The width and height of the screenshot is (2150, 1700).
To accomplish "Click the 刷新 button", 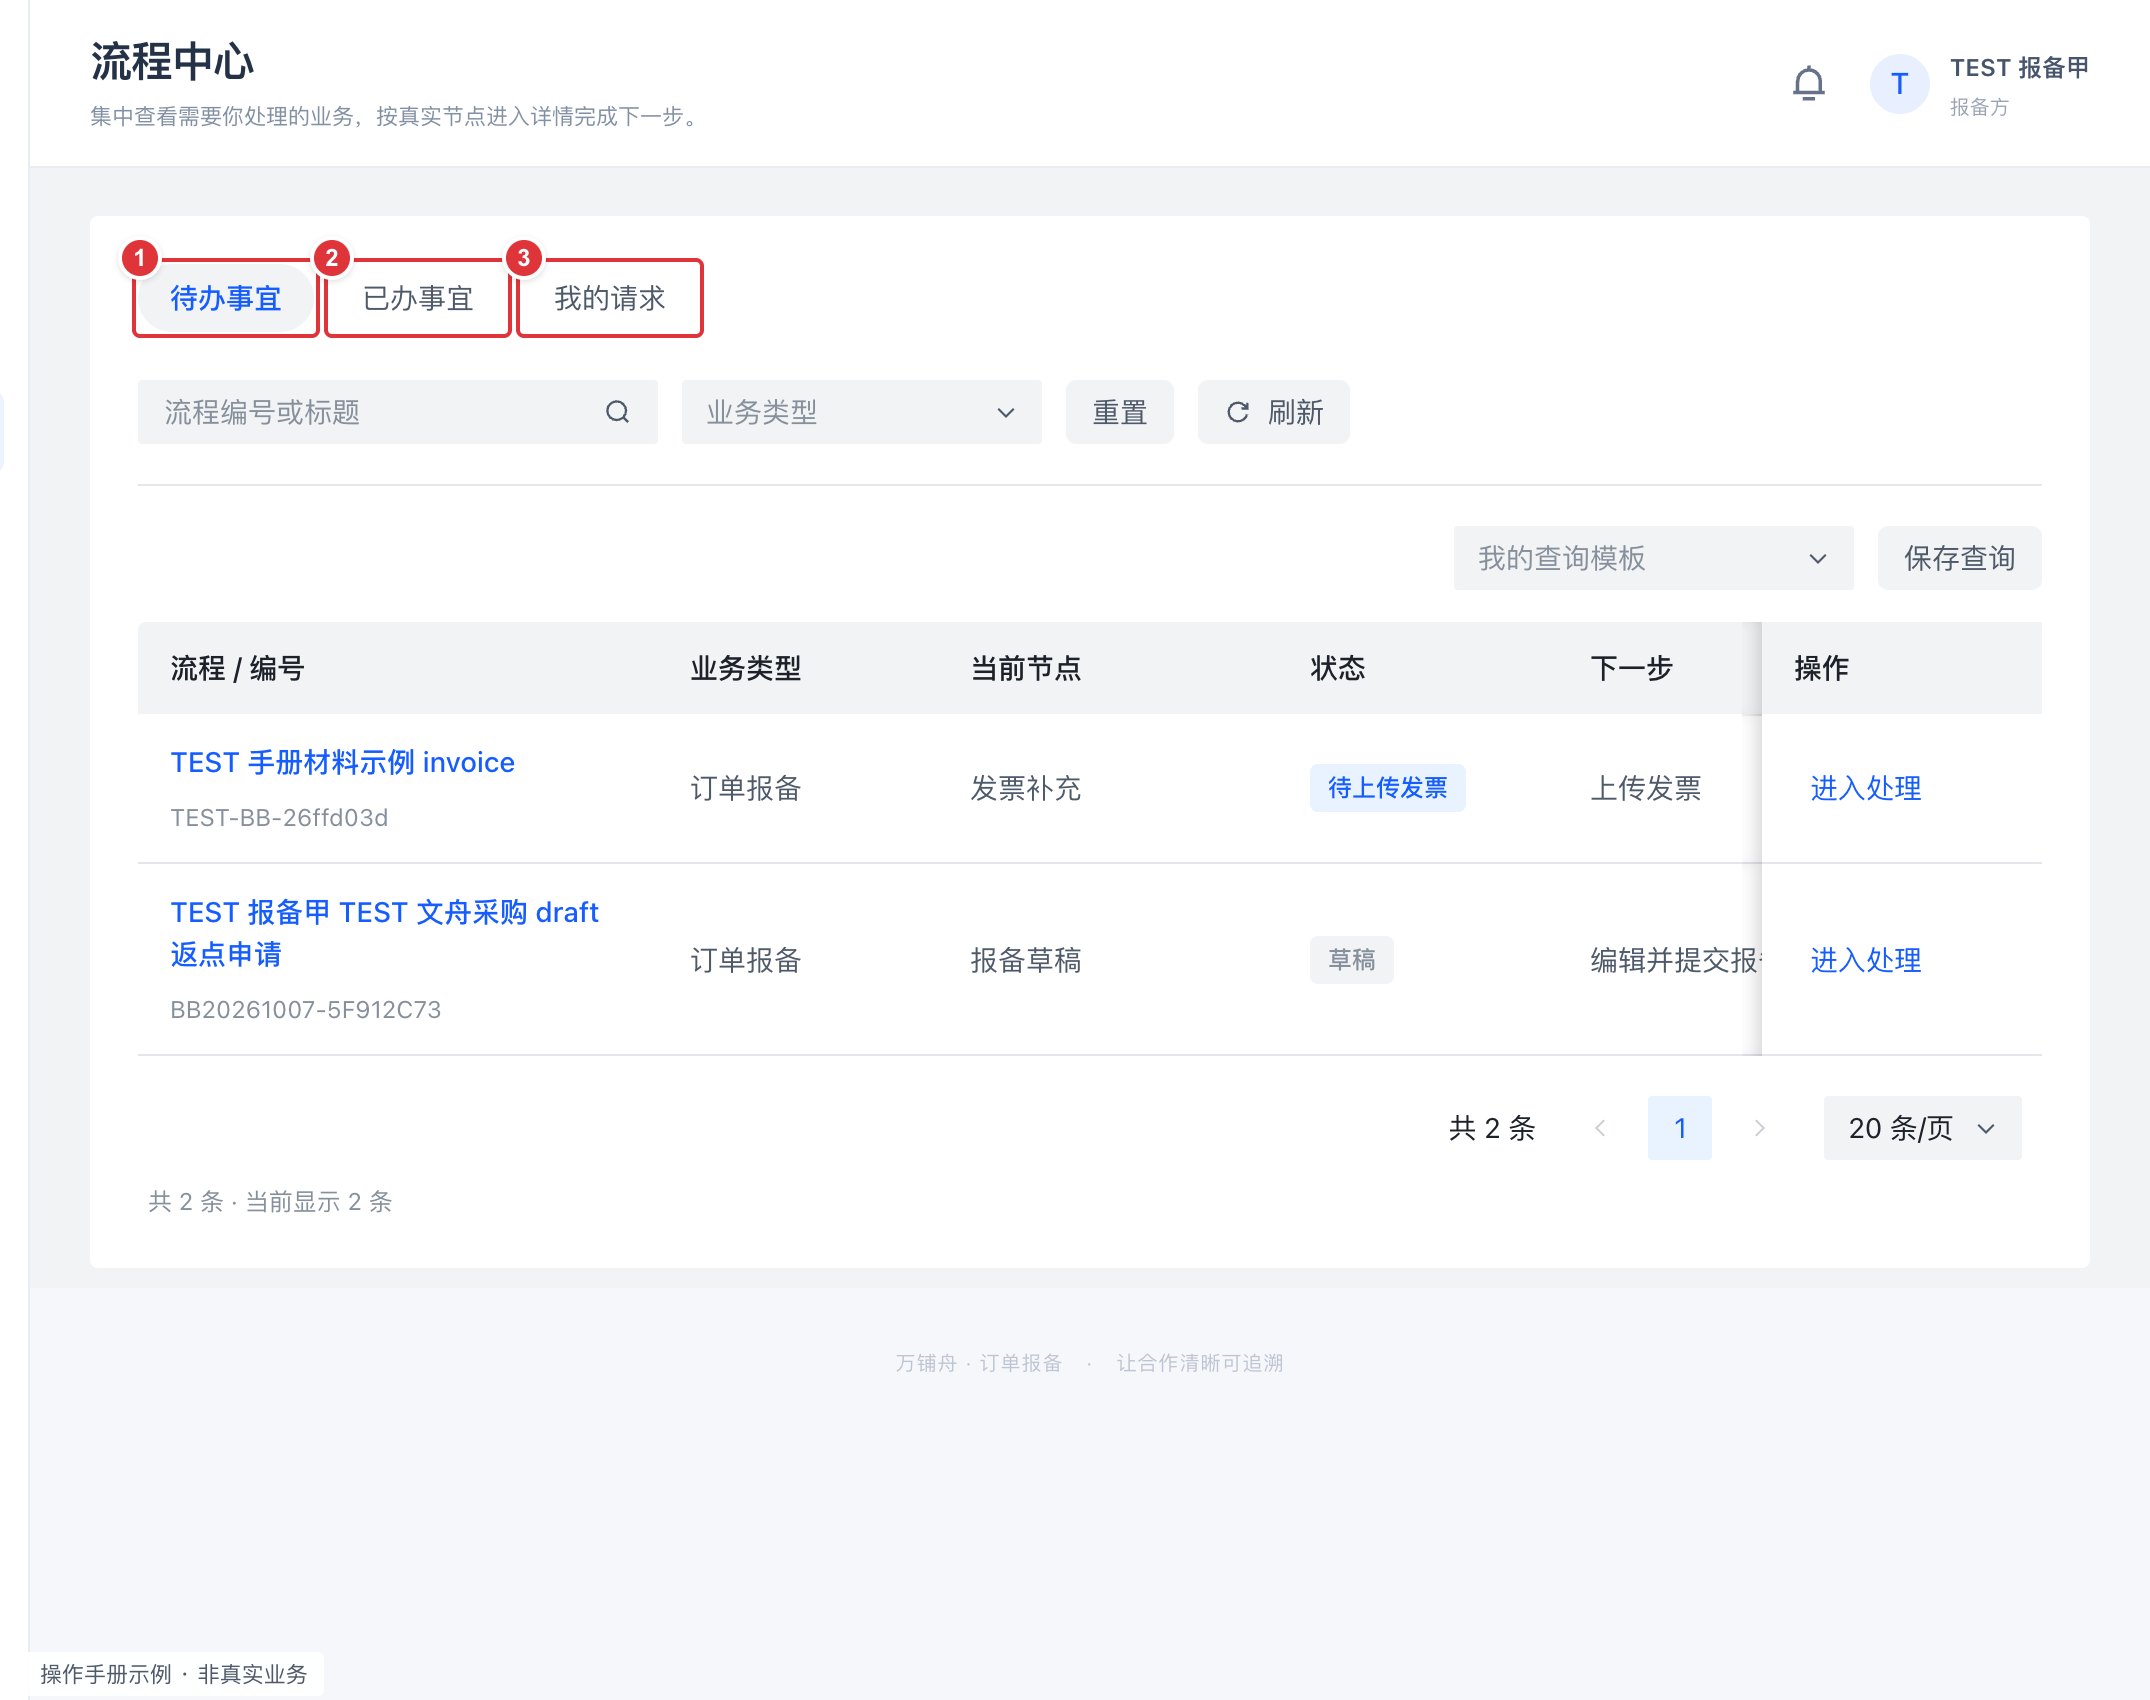I will tap(1274, 412).
